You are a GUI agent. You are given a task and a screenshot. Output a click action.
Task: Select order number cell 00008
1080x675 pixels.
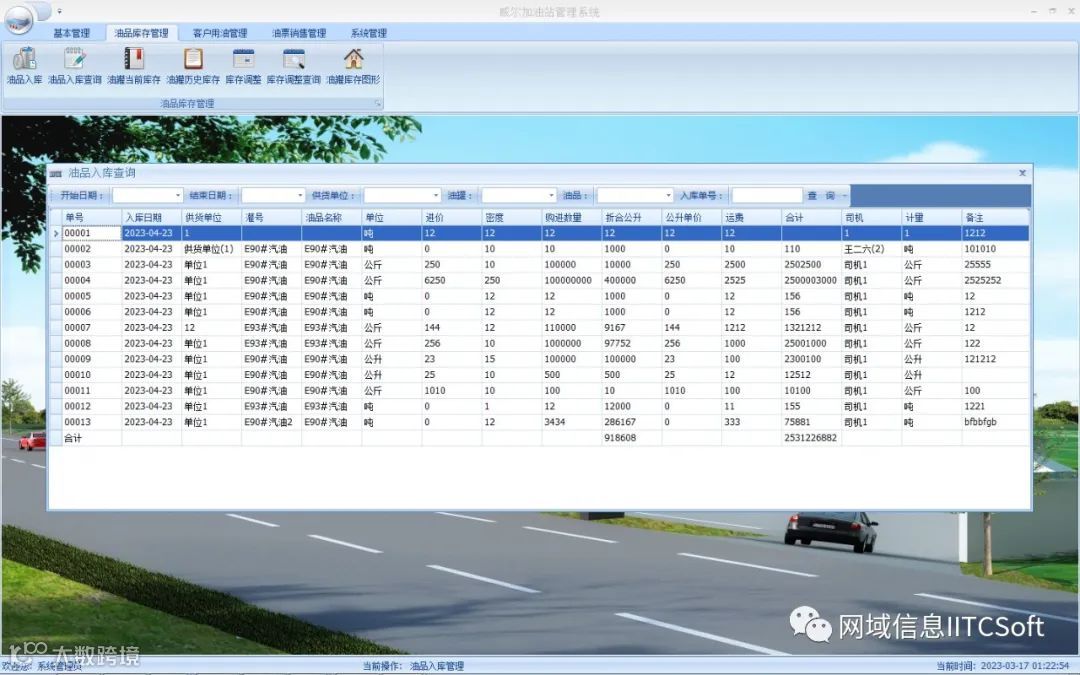[91, 343]
